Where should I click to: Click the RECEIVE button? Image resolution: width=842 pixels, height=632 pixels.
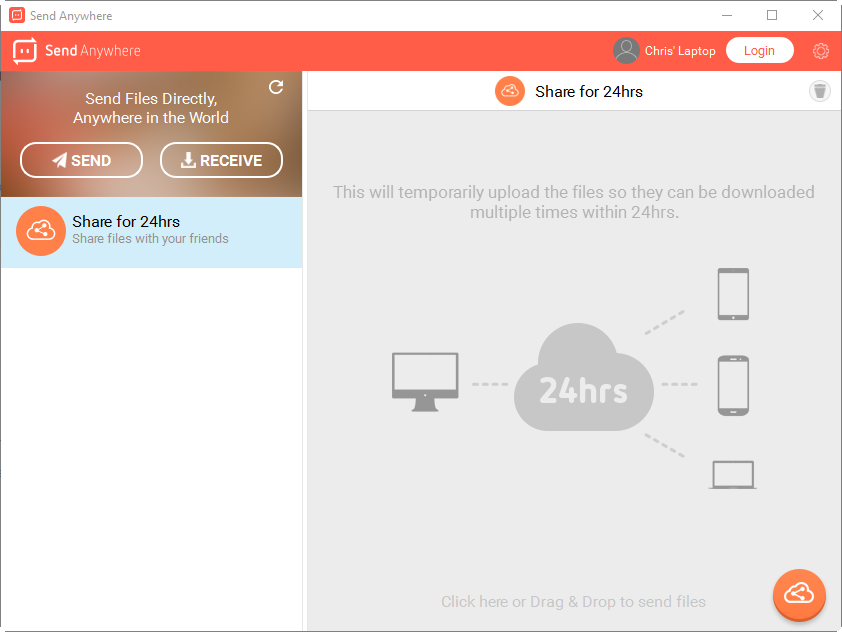click(x=221, y=160)
